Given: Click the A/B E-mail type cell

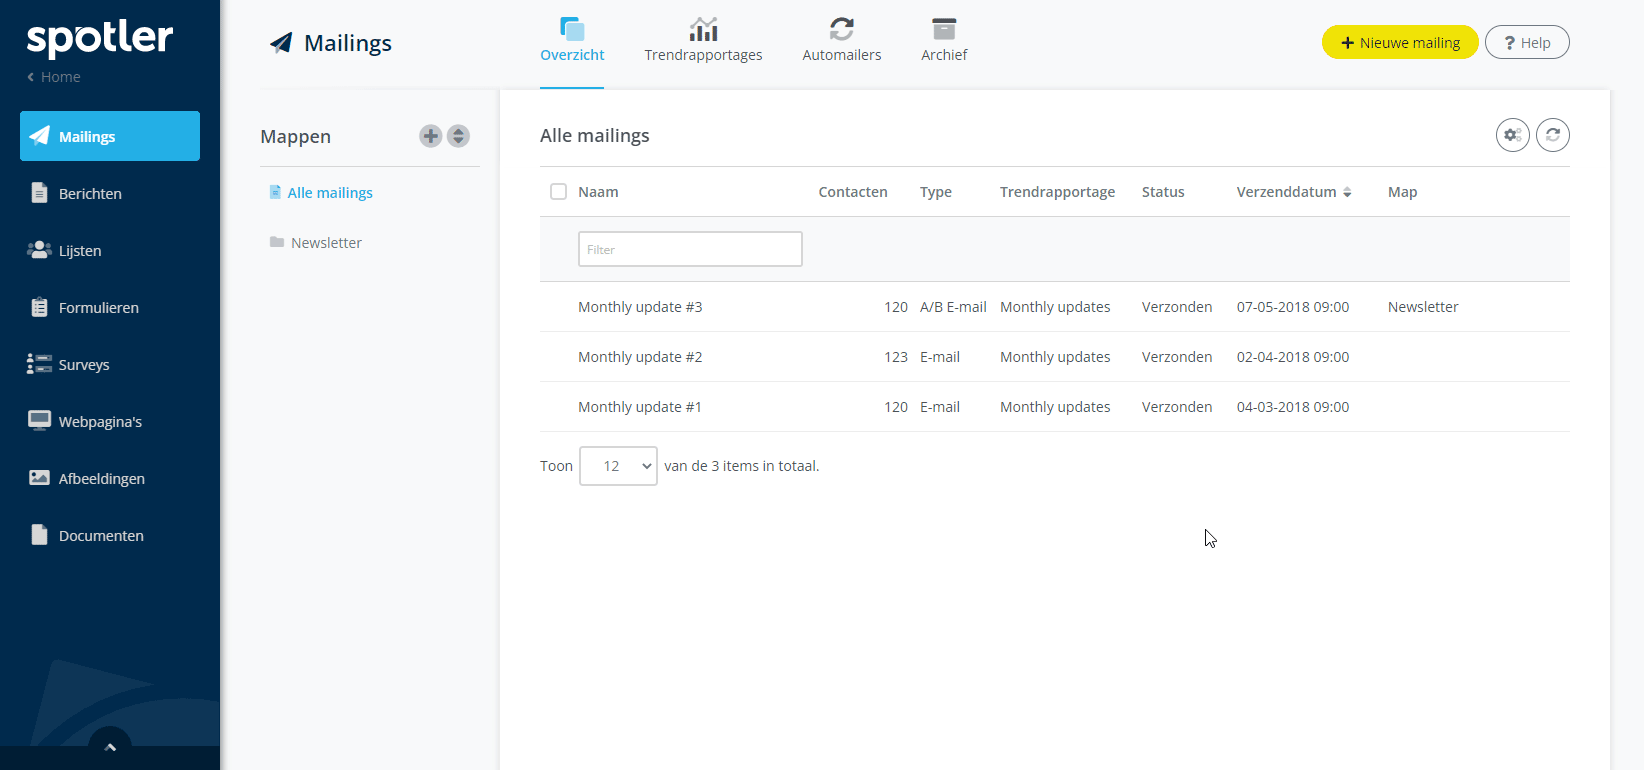Looking at the screenshot, I should [x=953, y=307].
